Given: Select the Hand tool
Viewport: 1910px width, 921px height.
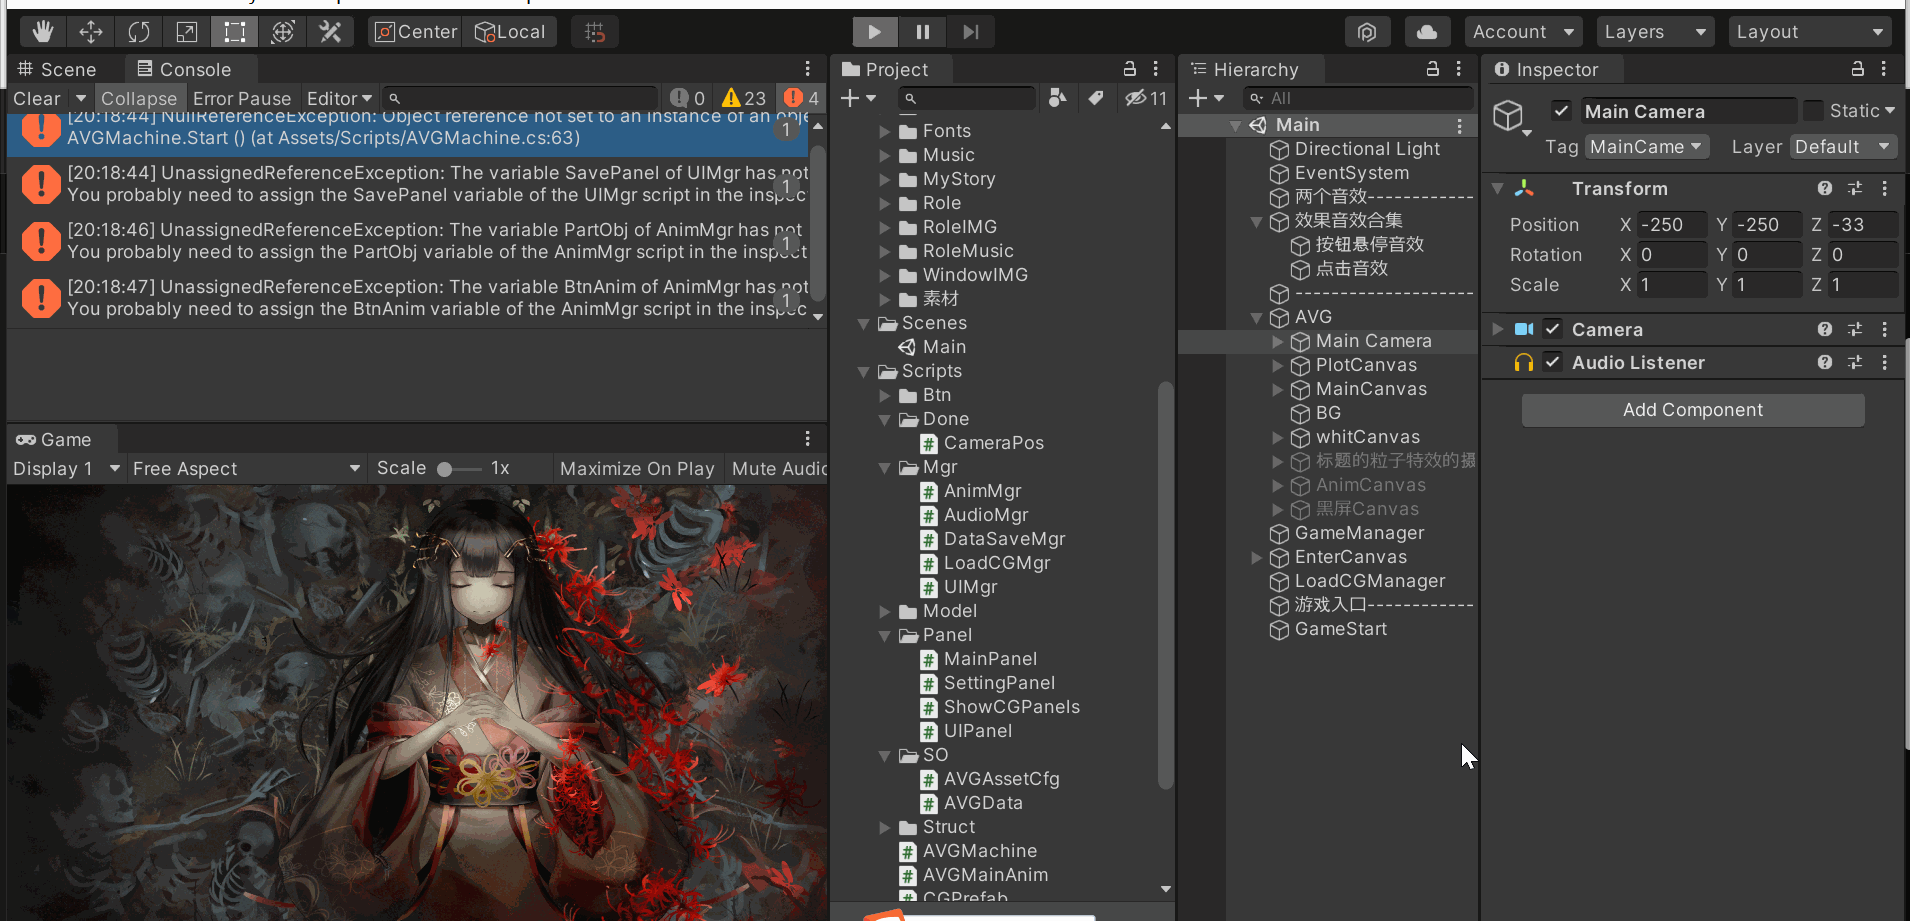Looking at the screenshot, I should pos(43,32).
